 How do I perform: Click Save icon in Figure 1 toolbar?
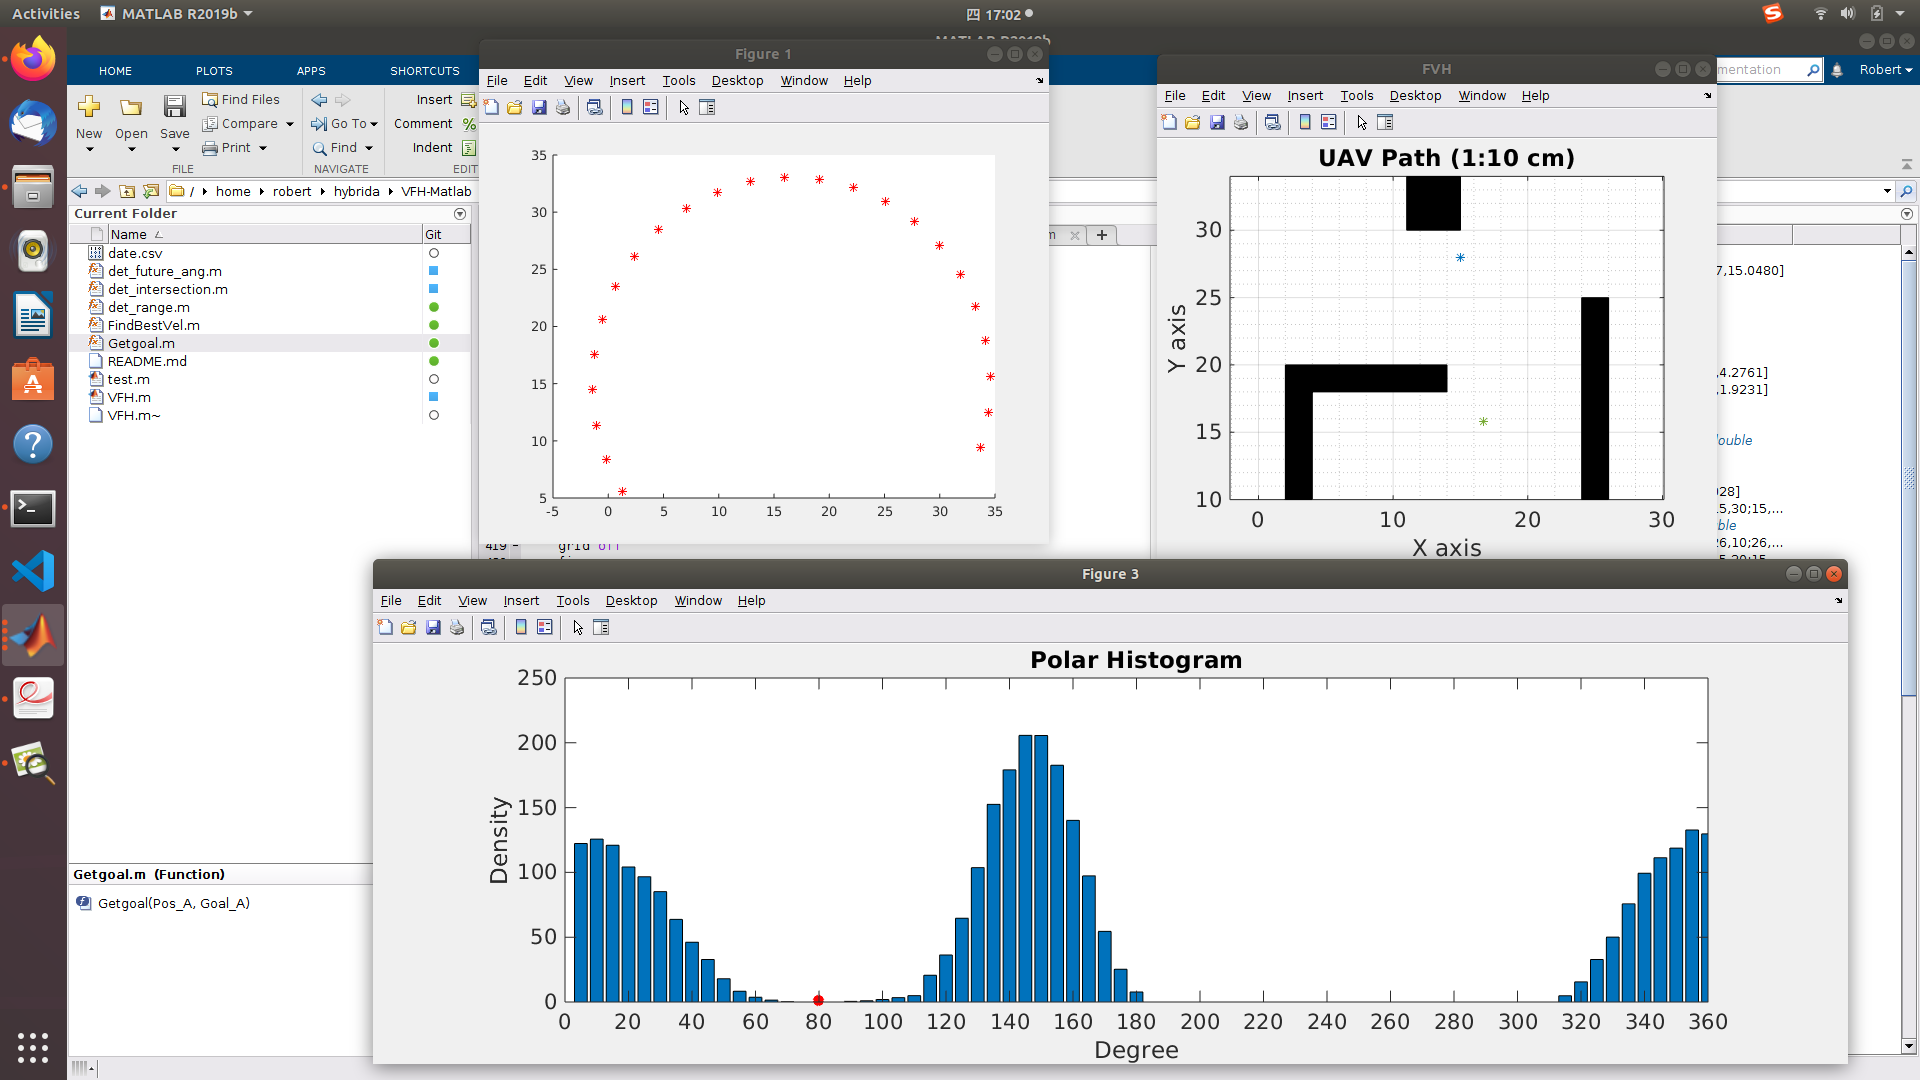click(x=539, y=108)
